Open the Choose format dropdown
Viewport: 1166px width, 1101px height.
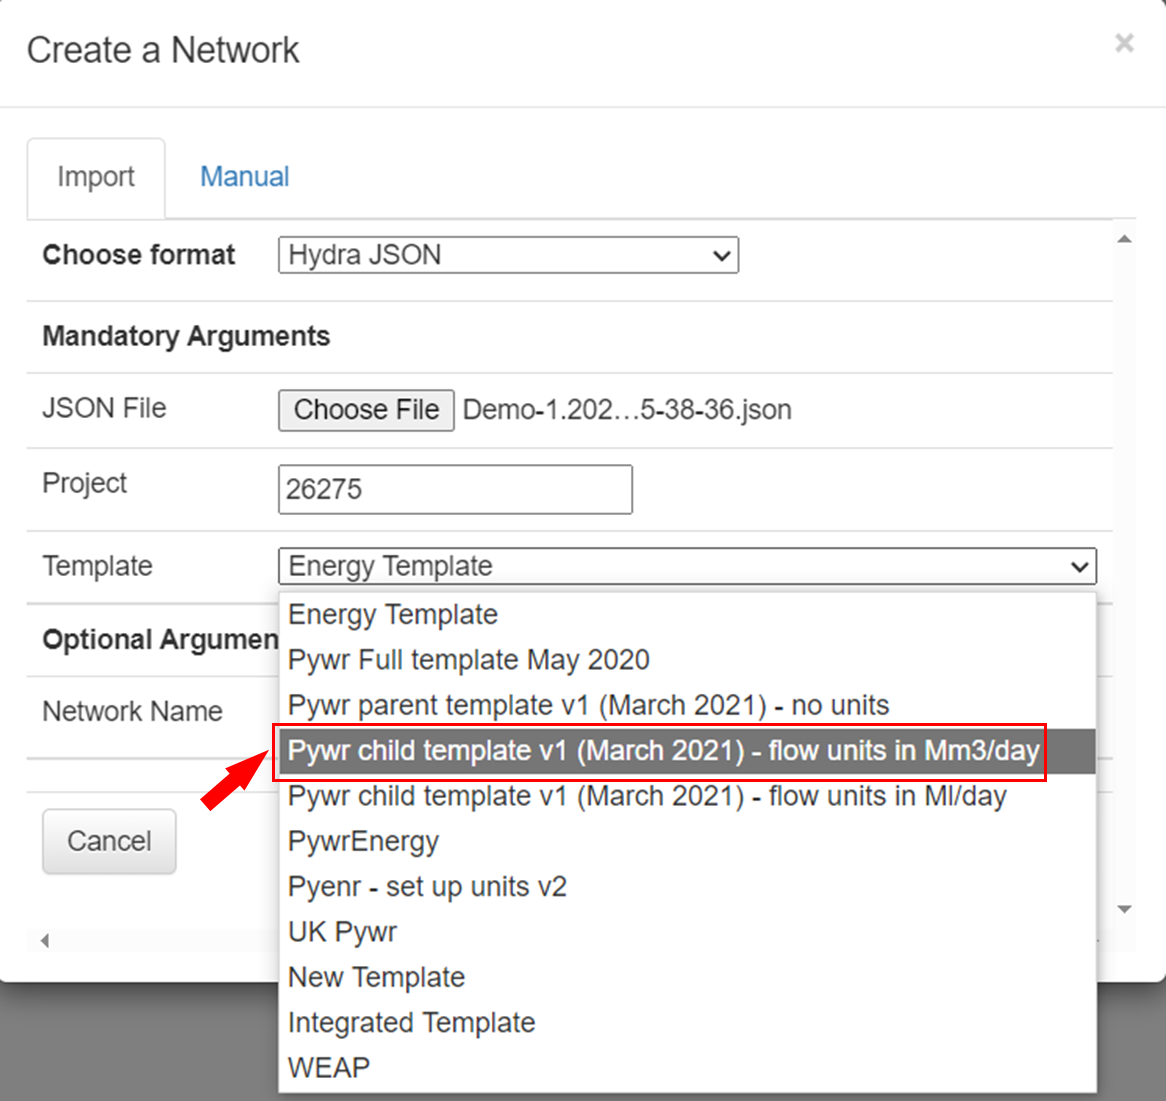click(508, 255)
